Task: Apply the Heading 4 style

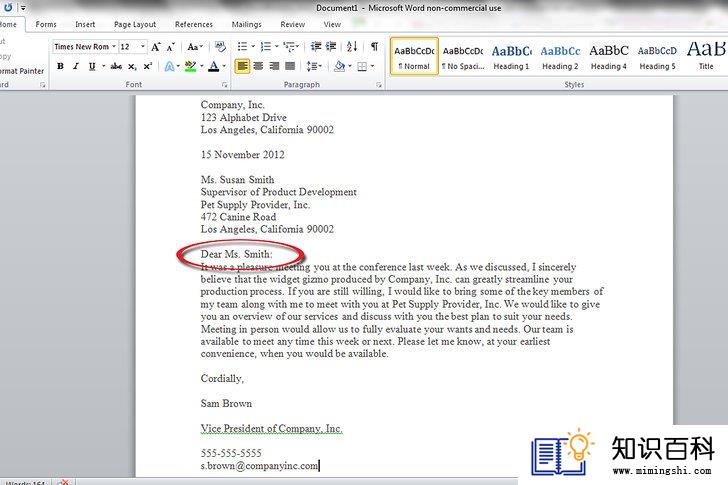Action: [x=609, y=57]
